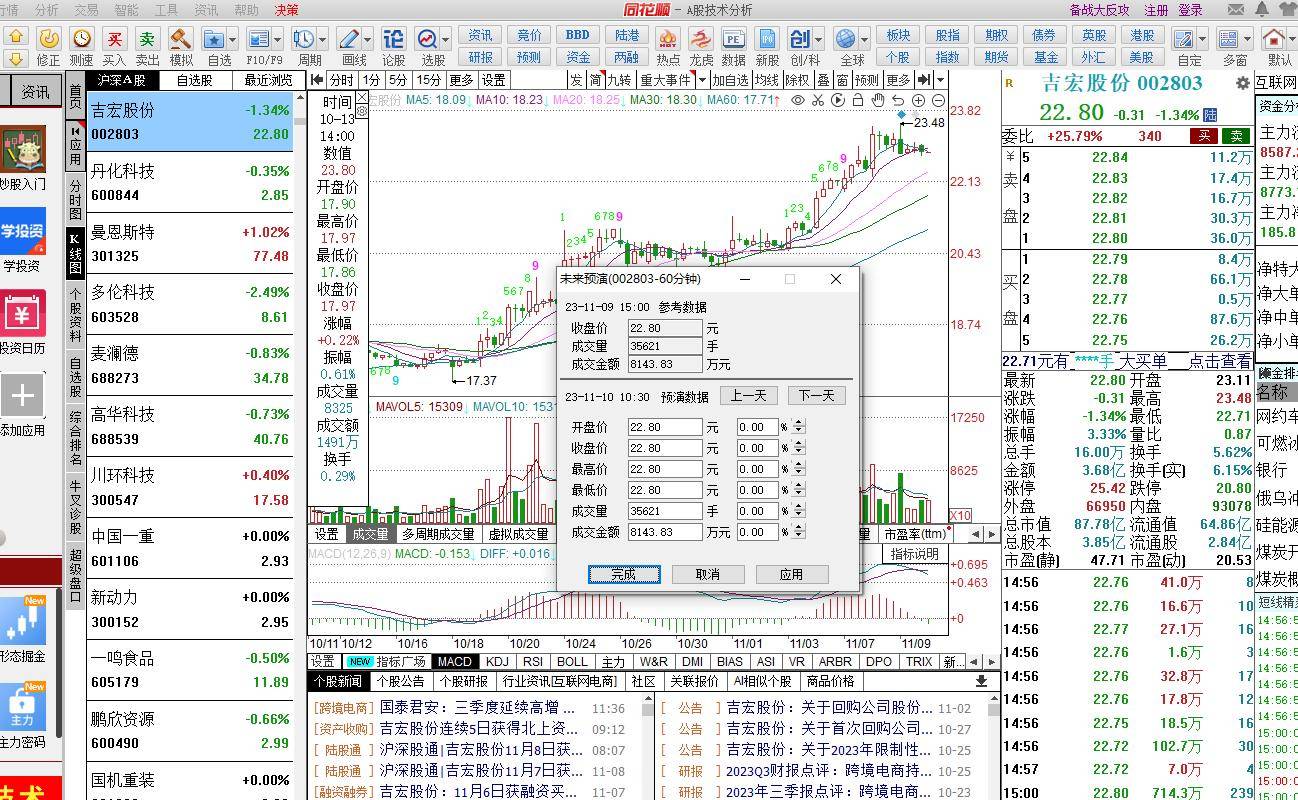Expand the 全球 dropdown arrow

pyautogui.click(x=865, y=40)
